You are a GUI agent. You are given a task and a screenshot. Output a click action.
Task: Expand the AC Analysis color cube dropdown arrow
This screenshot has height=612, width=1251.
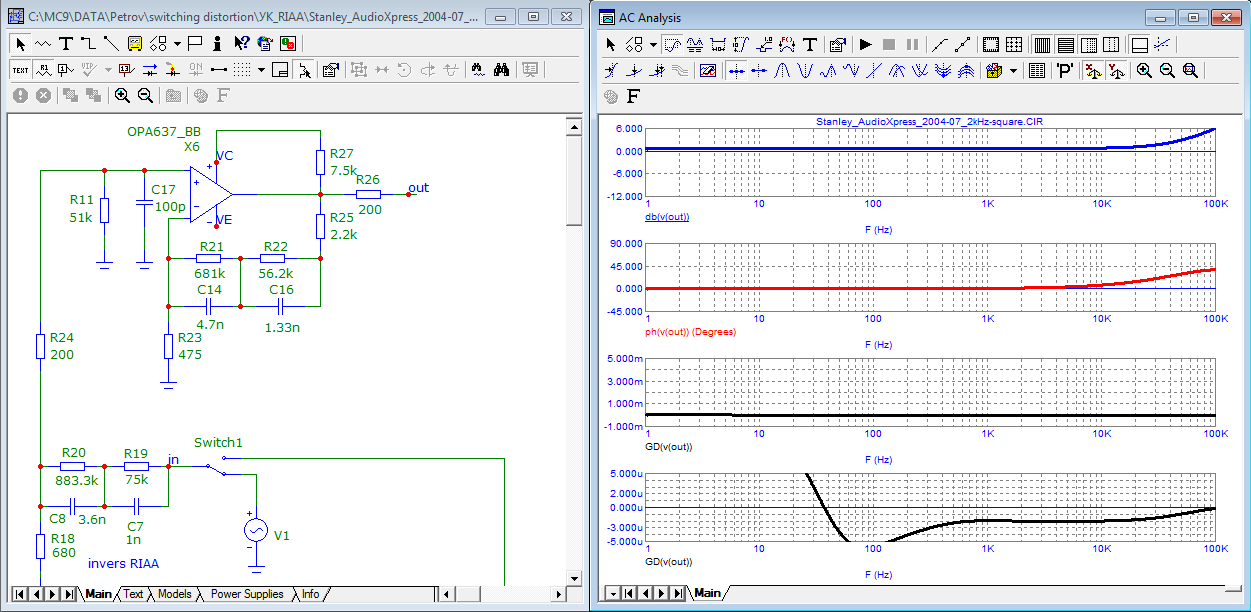click(x=1013, y=70)
